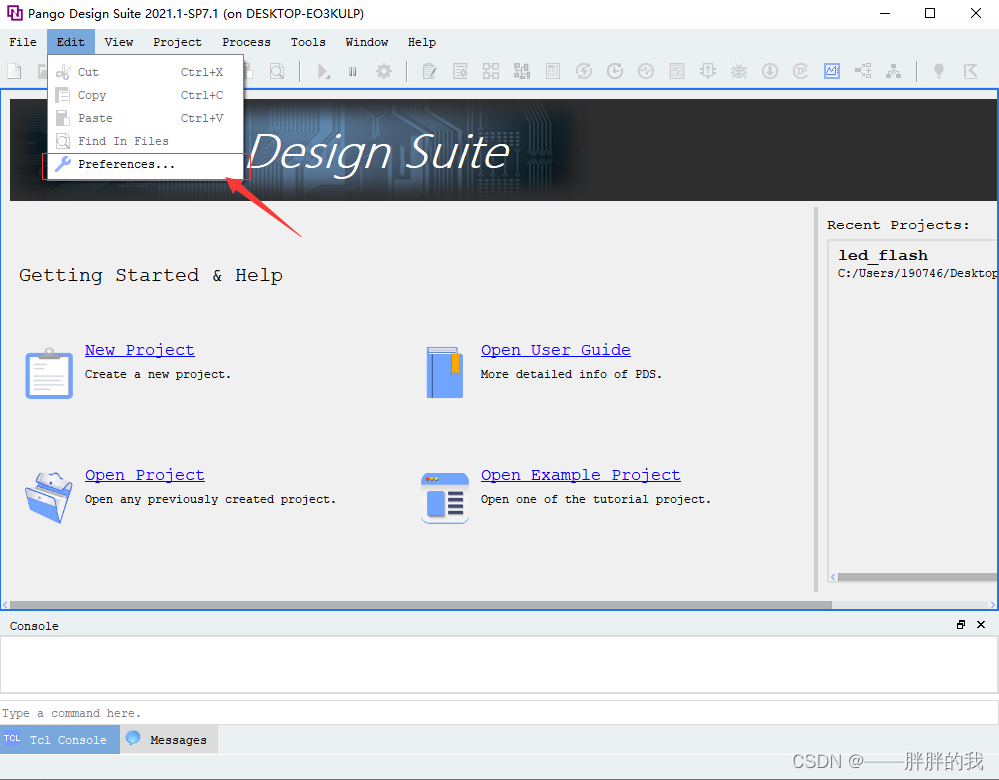Open the View menu
999x780 pixels.
(119, 42)
